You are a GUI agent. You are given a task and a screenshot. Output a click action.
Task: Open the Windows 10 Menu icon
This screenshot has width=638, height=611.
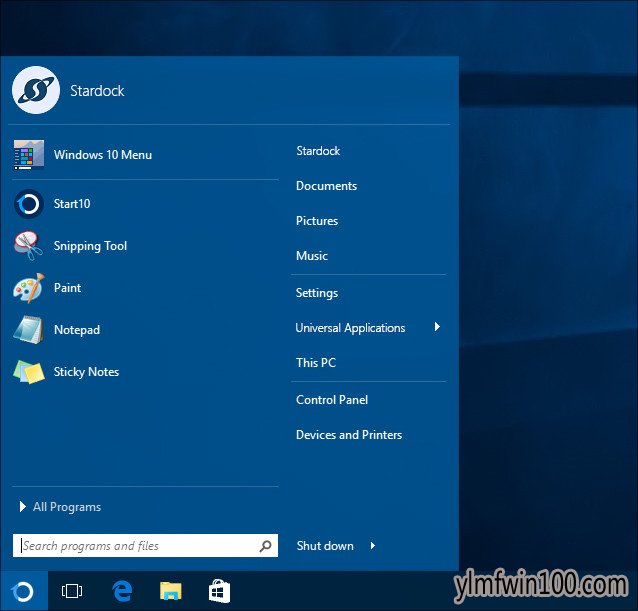click(x=28, y=155)
